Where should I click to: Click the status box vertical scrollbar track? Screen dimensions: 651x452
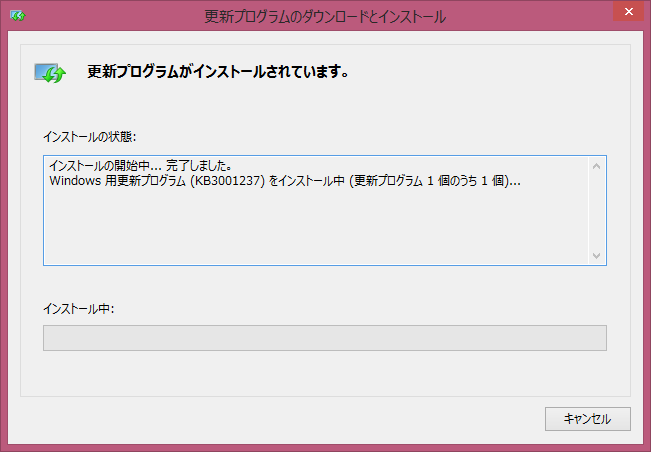pyautogui.click(x=597, y=210)
